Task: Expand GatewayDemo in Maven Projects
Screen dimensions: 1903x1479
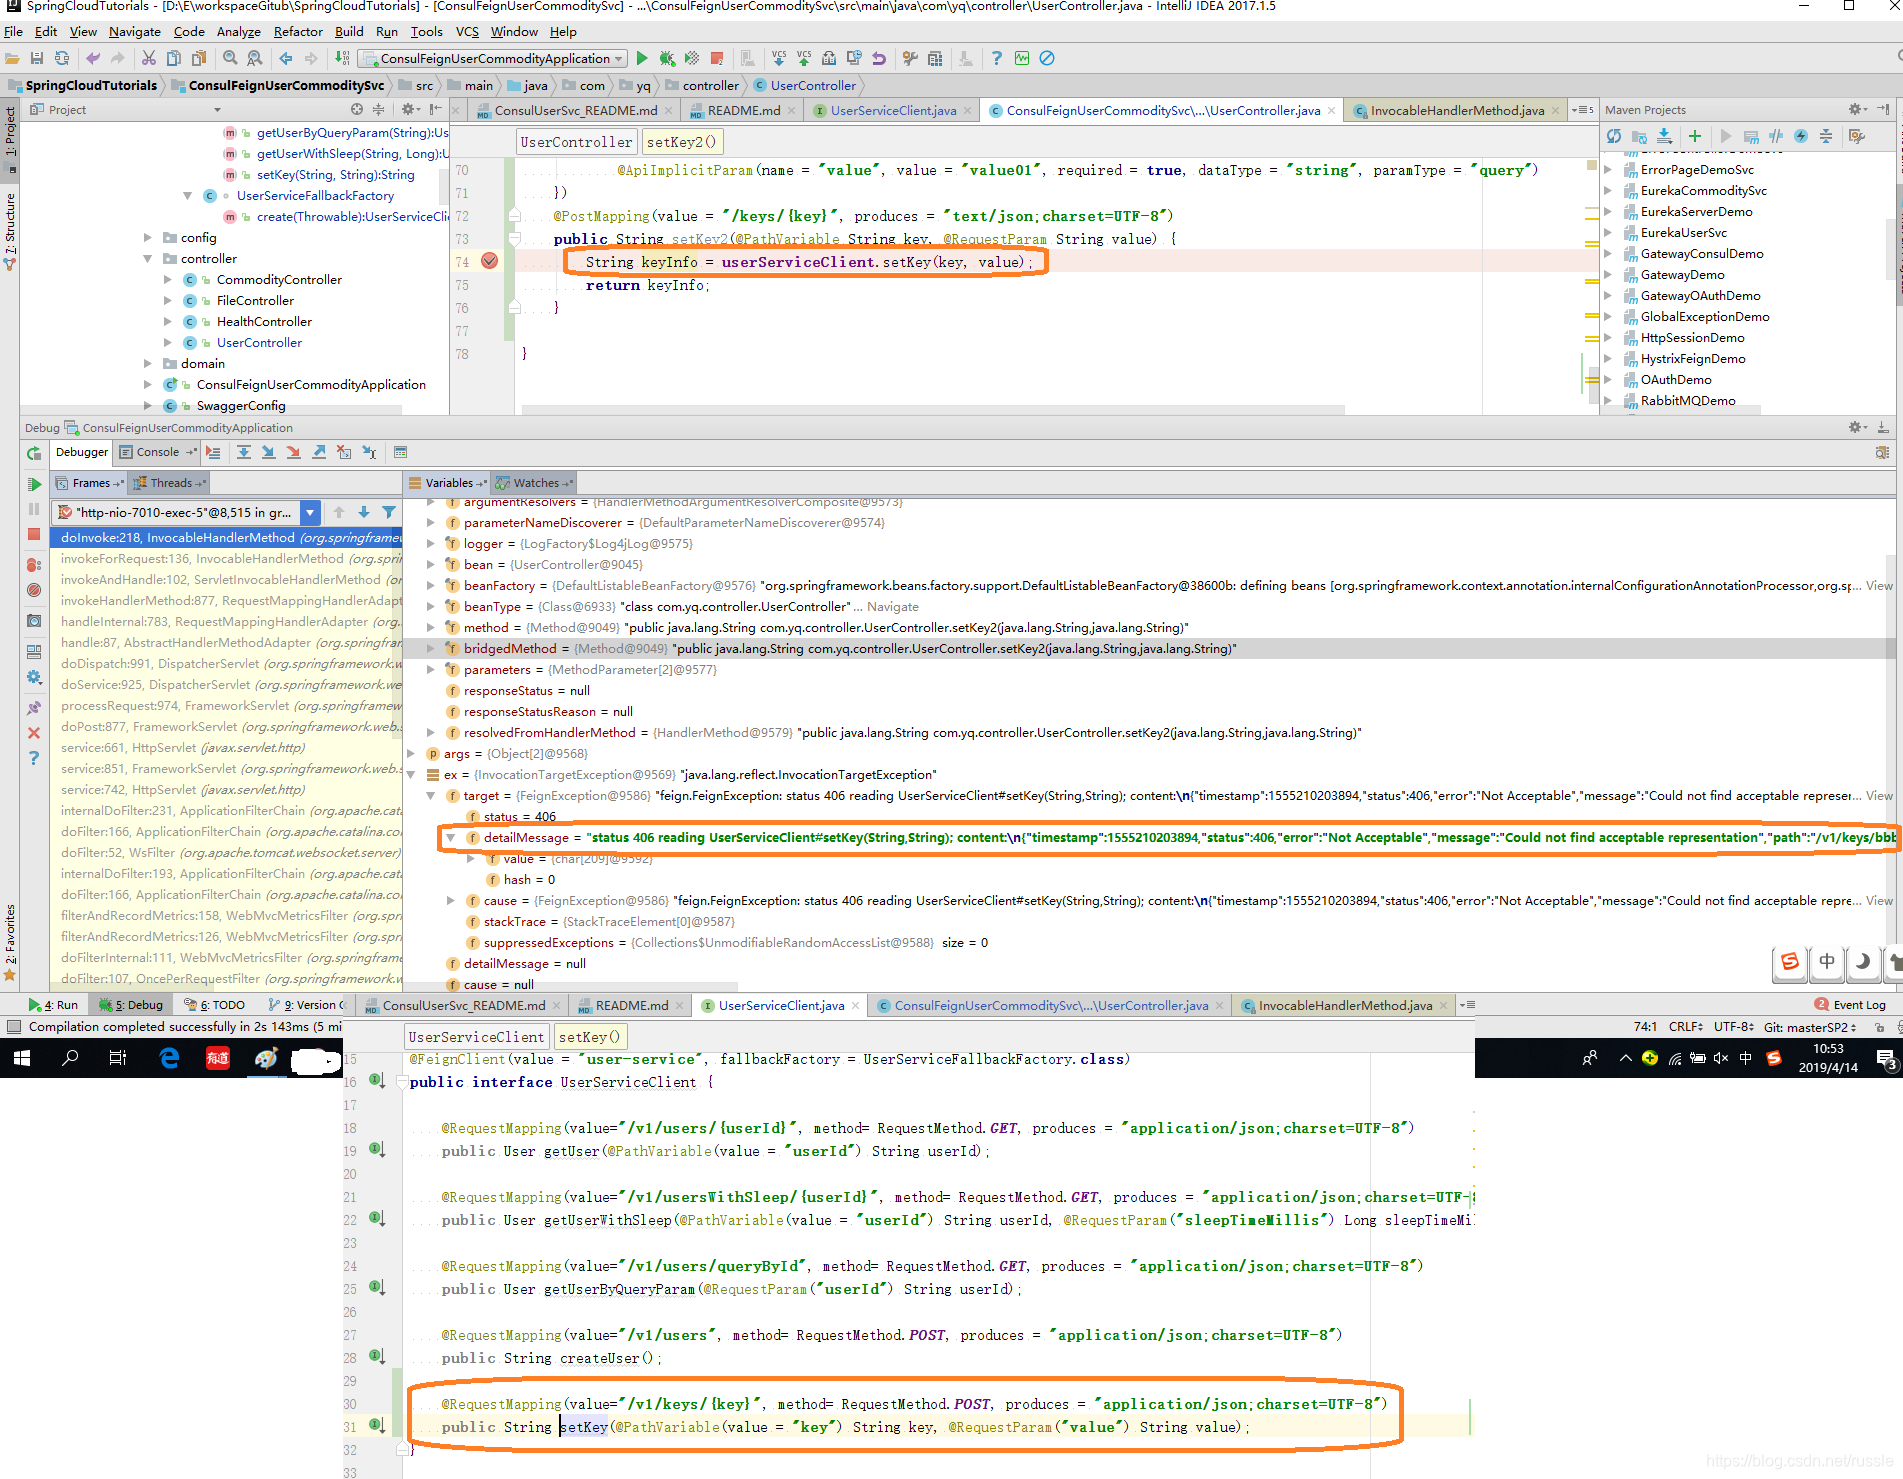Action: tap(1608, 275)
